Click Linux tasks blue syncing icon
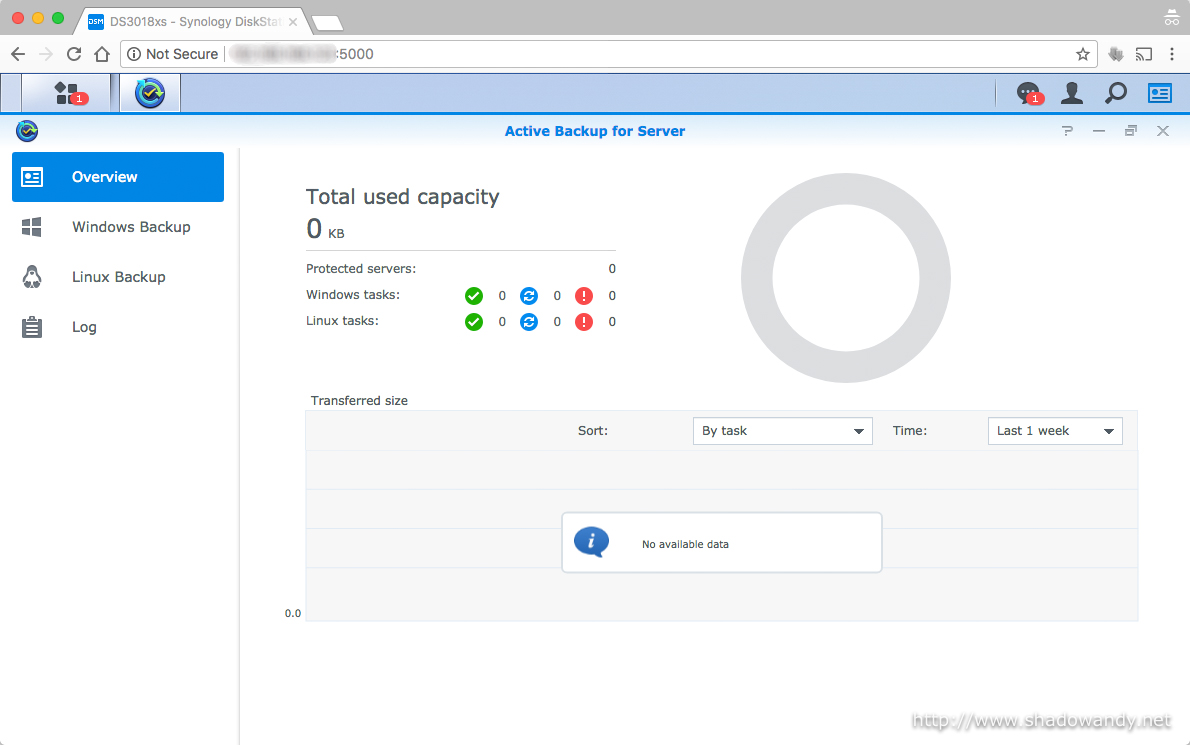1190x745 pixels. [x=529, y=322]
